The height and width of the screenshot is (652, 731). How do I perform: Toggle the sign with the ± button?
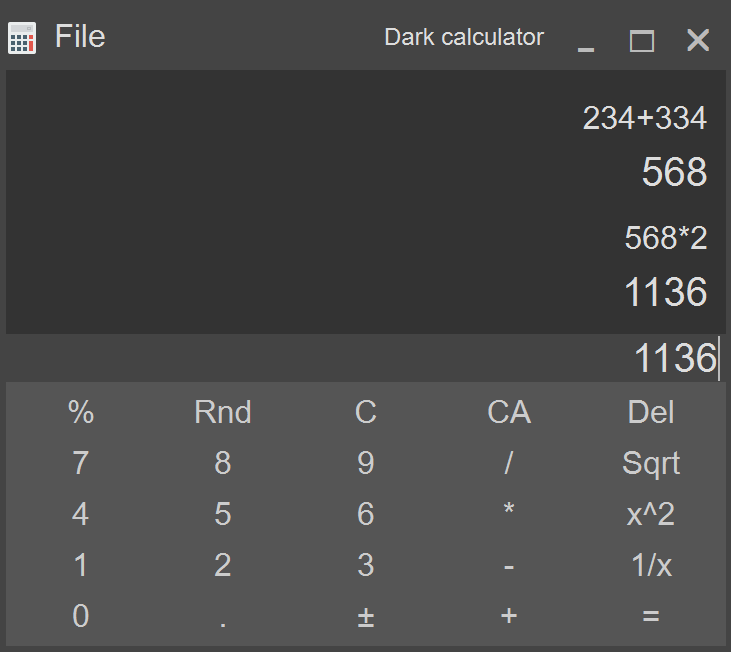pyautogui.click(x=366, y=616)
